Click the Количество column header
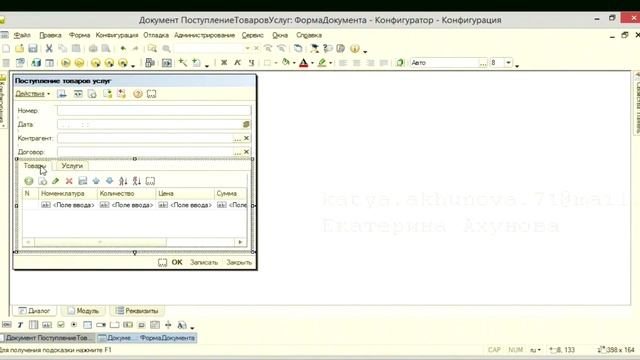Screen dimensions: 640x360 point(127,193)
